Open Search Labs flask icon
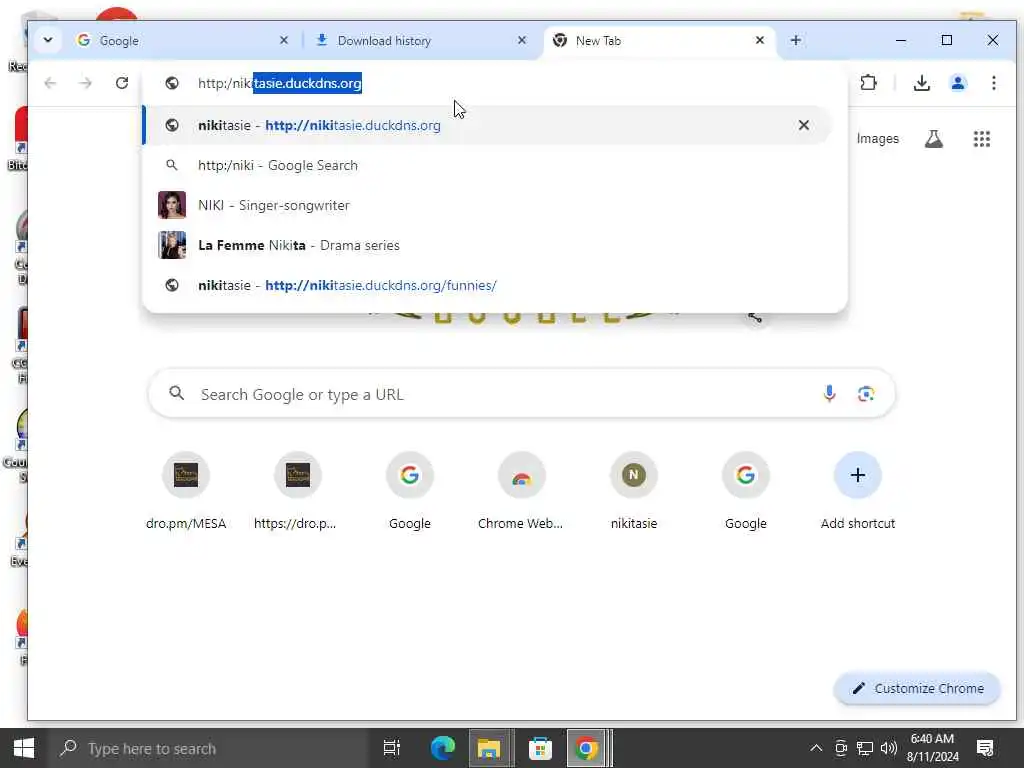The height and width of the screenshot is (768, 1024). pyautogui.click(x=933, y=138)
